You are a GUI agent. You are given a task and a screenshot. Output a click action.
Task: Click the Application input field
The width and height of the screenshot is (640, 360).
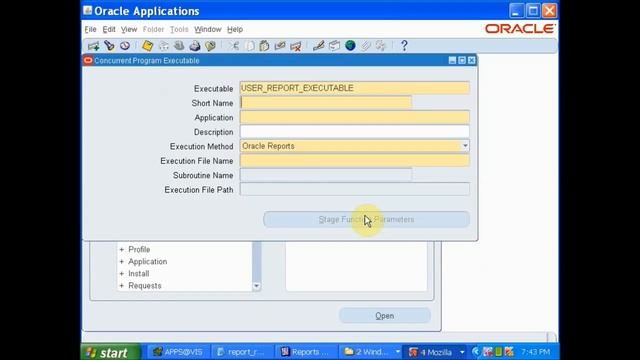click(354, 118)
